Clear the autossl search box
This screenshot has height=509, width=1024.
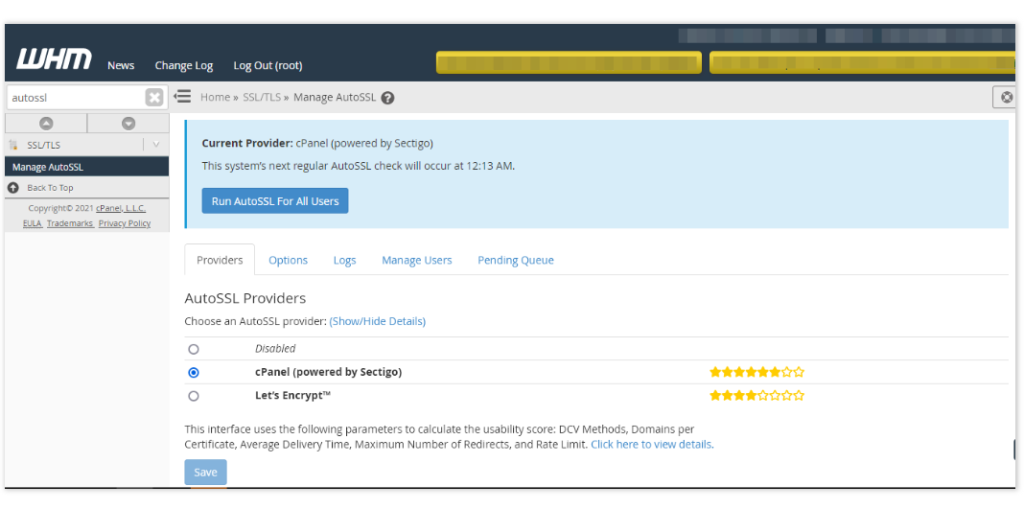[x=154, y=98]
